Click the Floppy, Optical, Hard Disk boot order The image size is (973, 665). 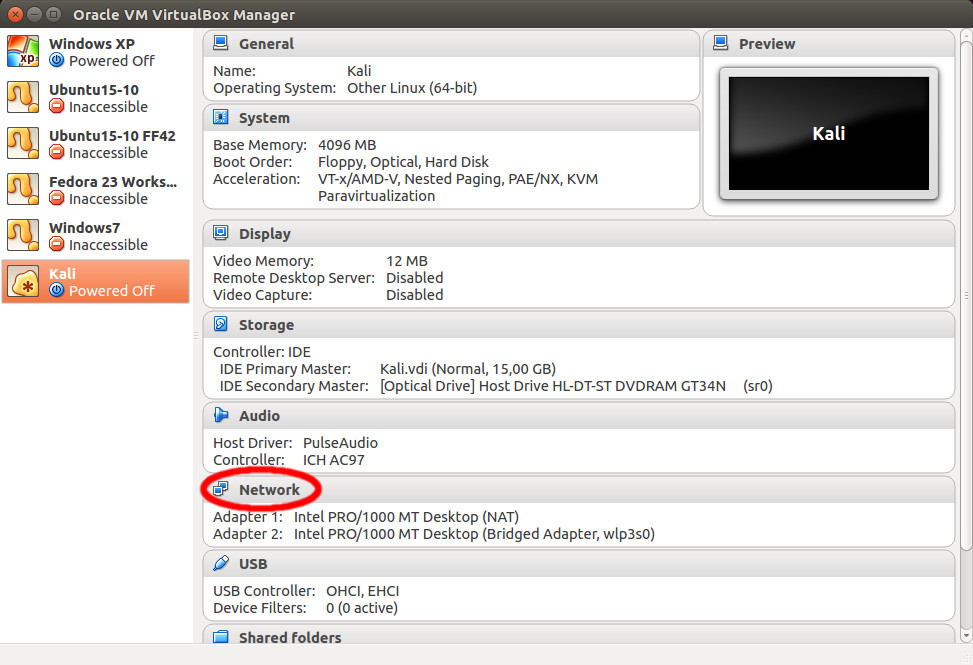(403, 162)
